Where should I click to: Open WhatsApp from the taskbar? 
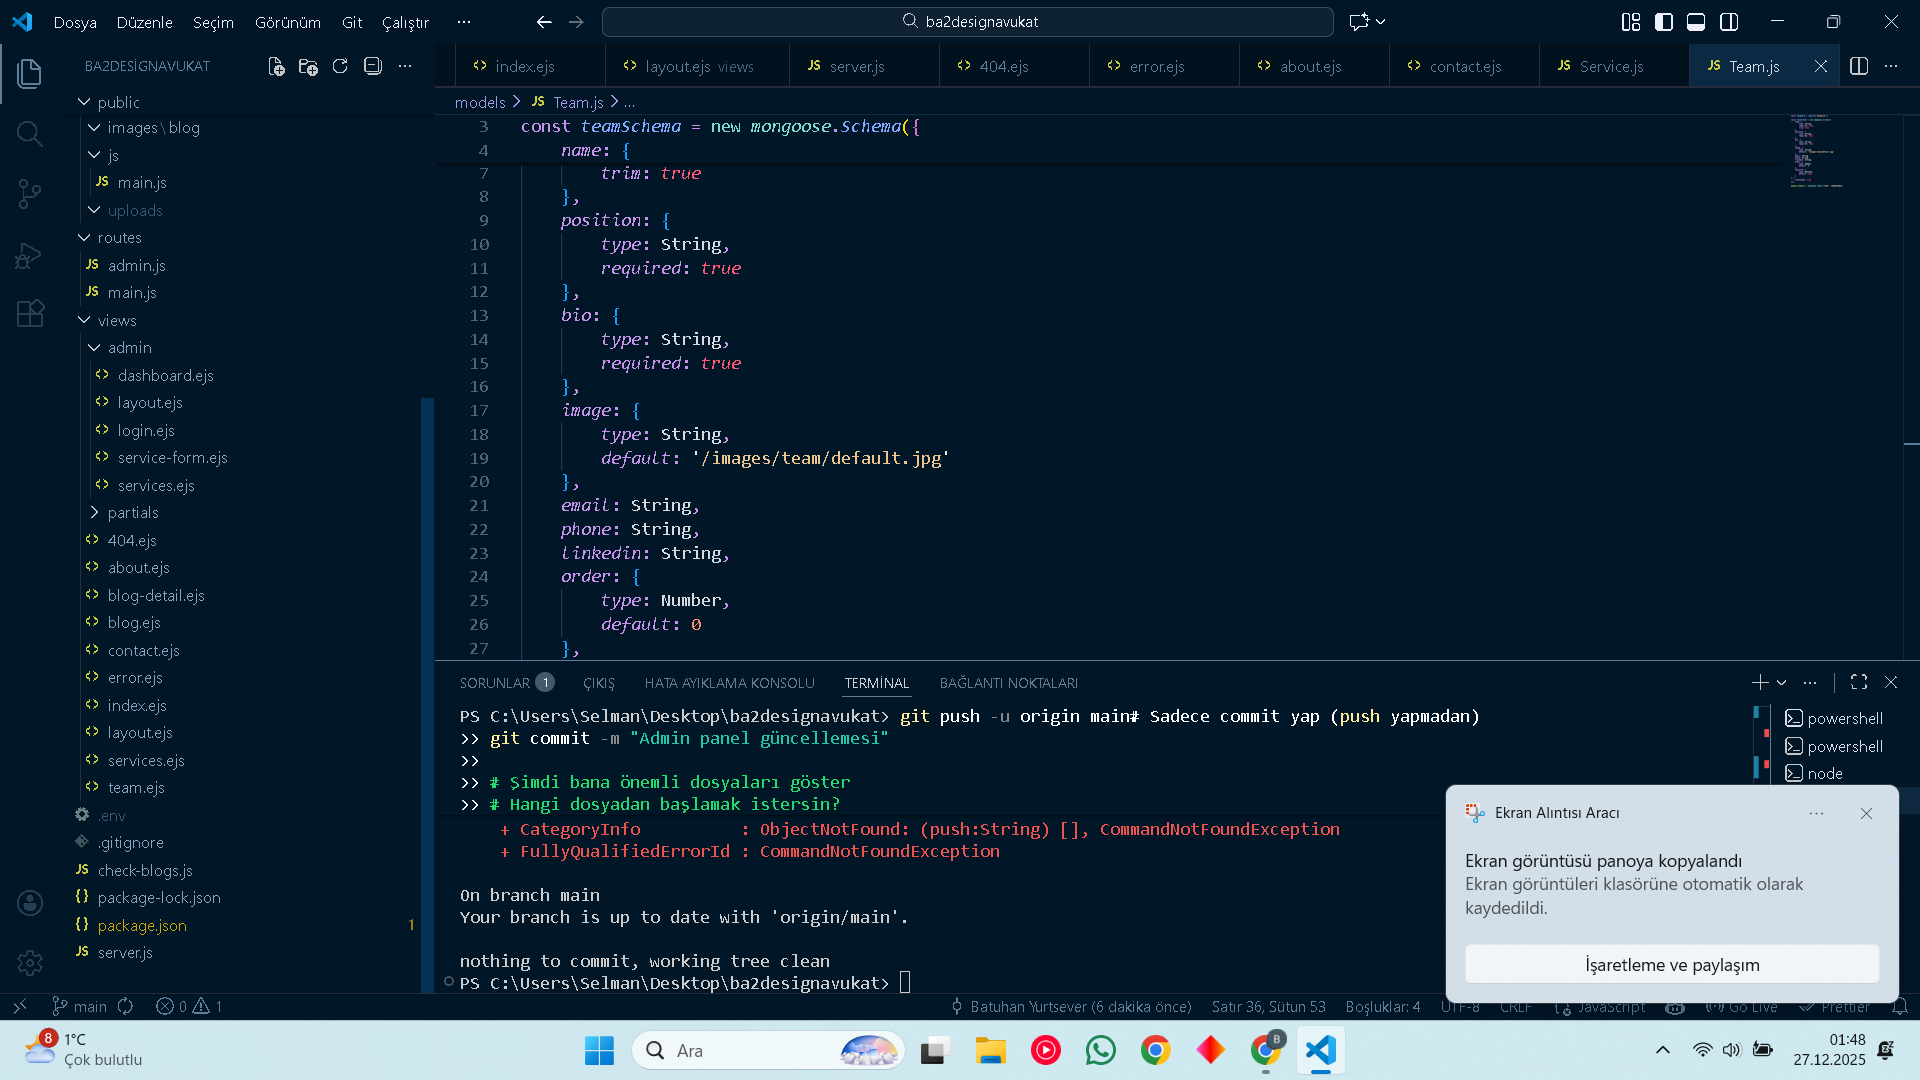1100,1050
